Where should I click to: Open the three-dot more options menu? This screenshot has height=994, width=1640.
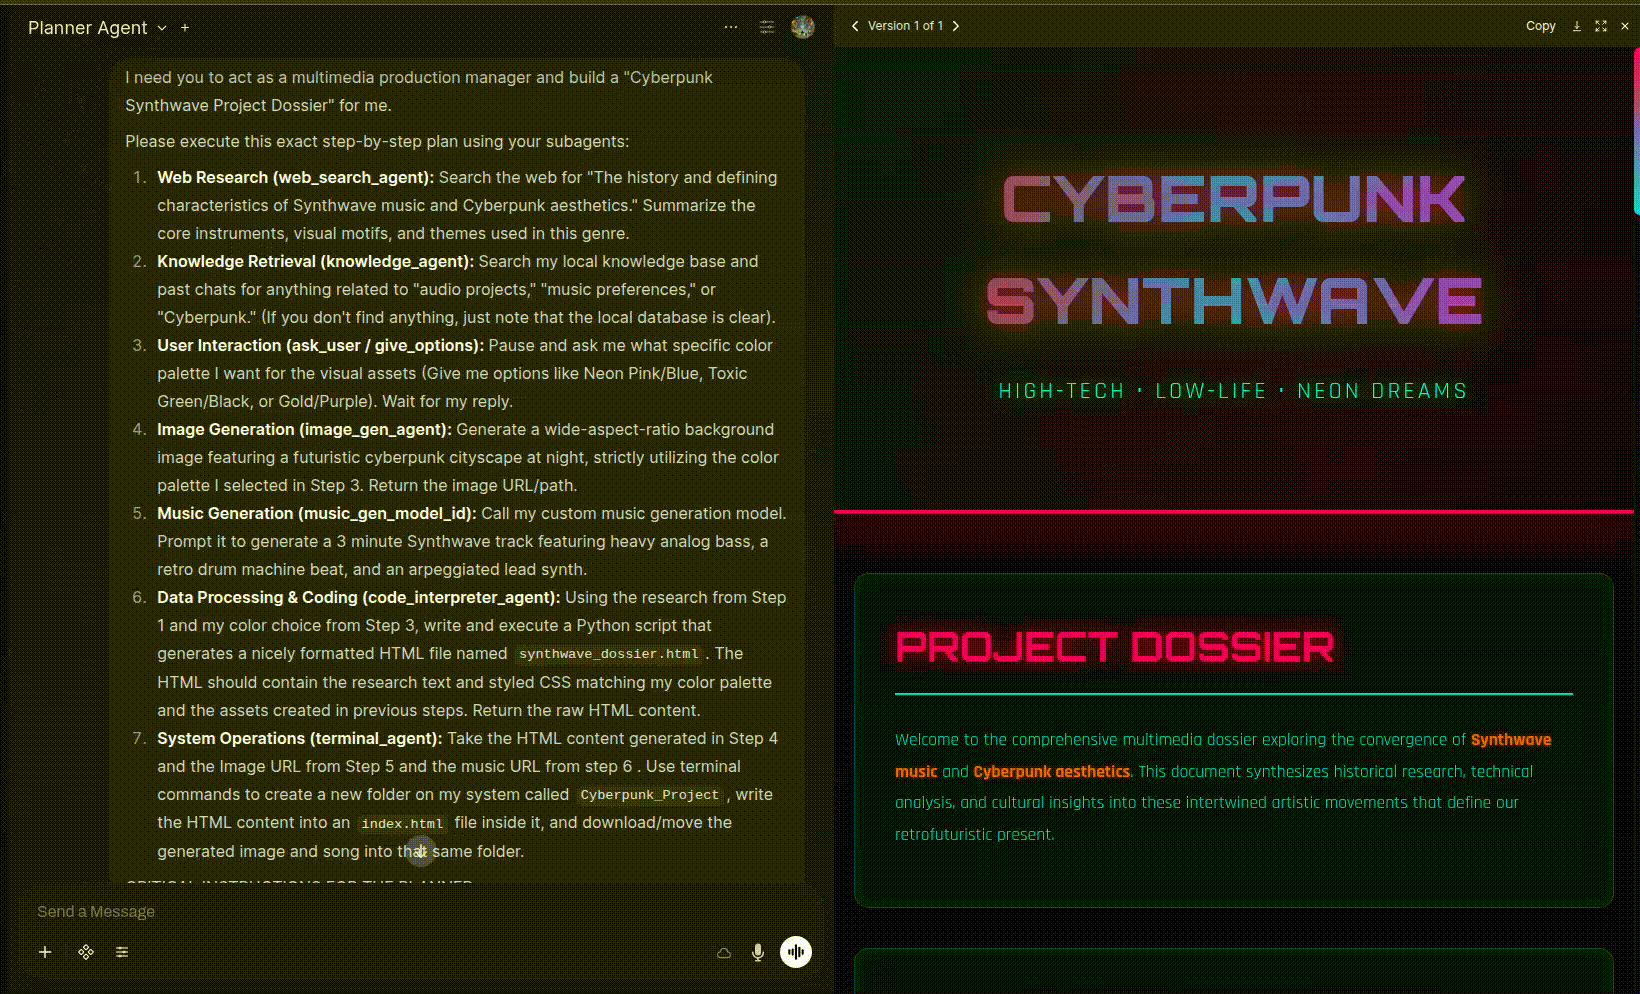click(x=731, y=27)
